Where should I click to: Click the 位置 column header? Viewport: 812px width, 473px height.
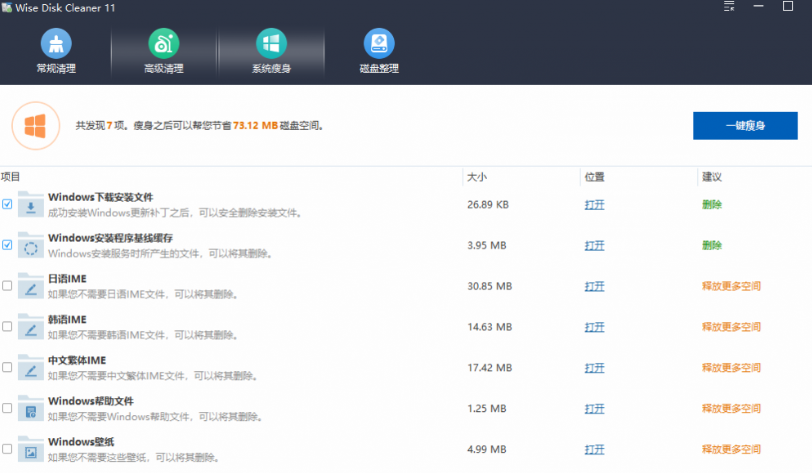click(594, 177)
